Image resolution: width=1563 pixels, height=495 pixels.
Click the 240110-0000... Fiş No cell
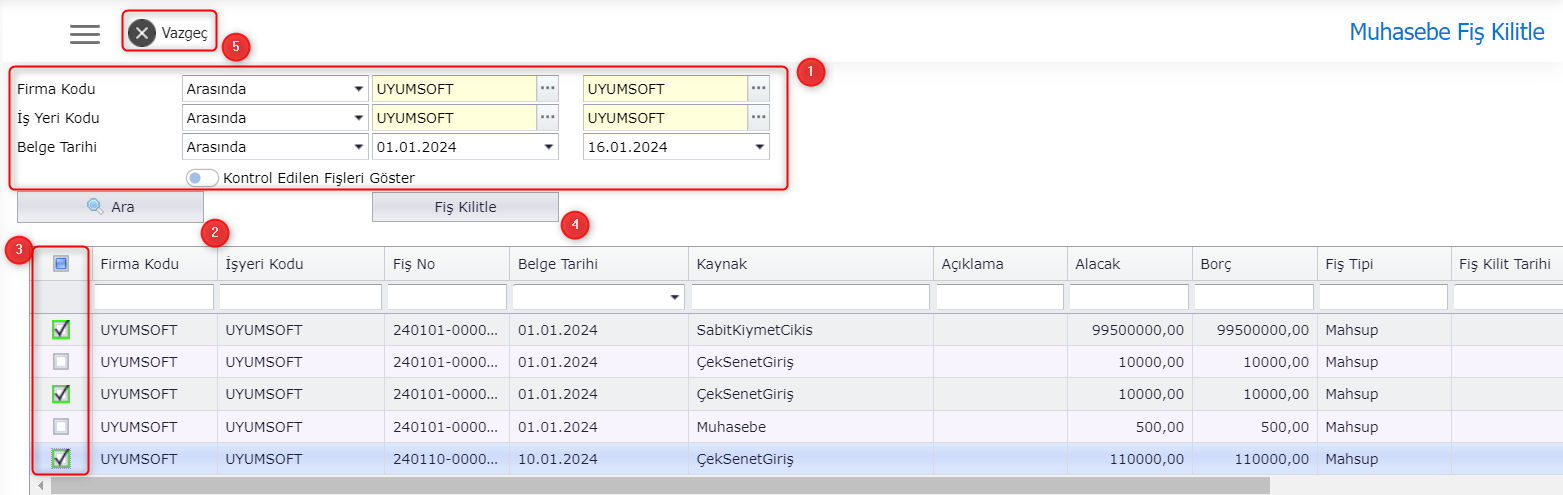click(446, 458)
